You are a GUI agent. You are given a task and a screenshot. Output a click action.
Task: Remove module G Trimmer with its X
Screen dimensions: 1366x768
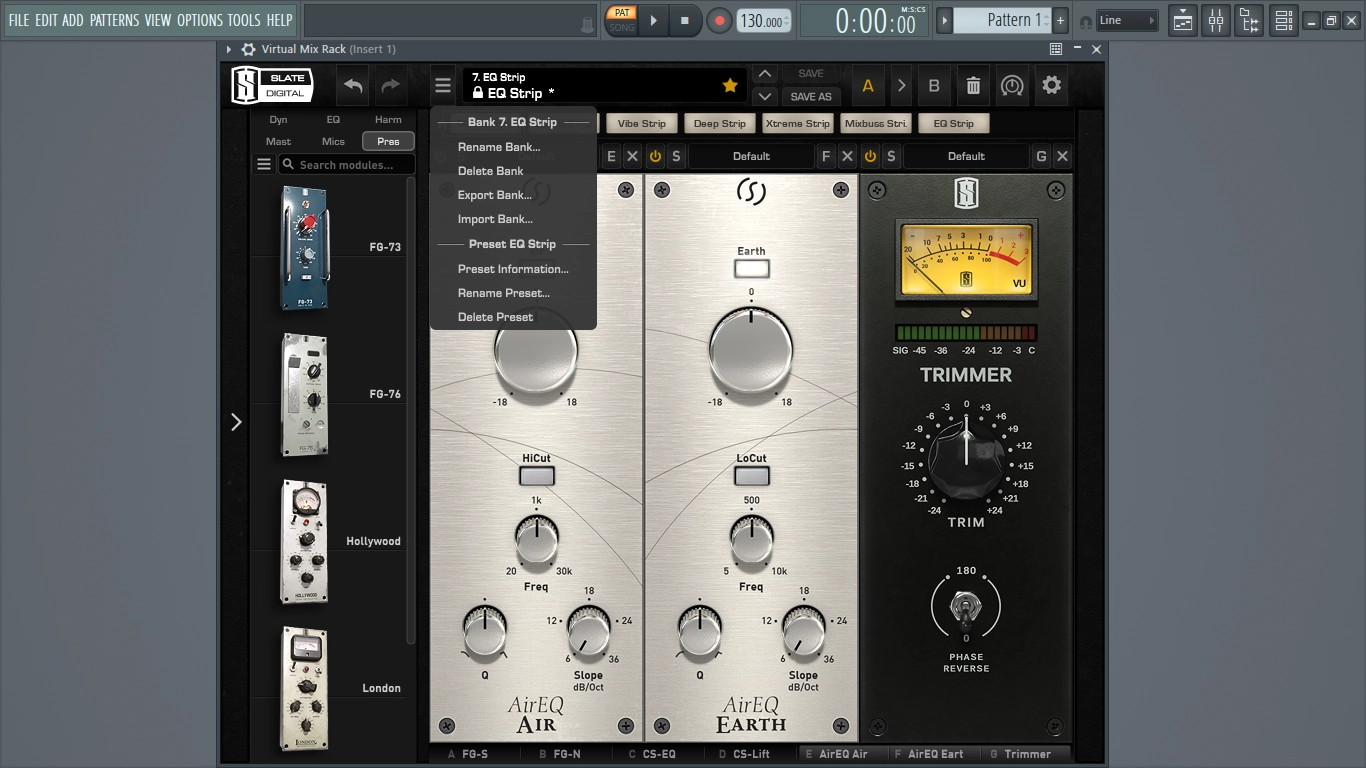[x=1062, y=157]
